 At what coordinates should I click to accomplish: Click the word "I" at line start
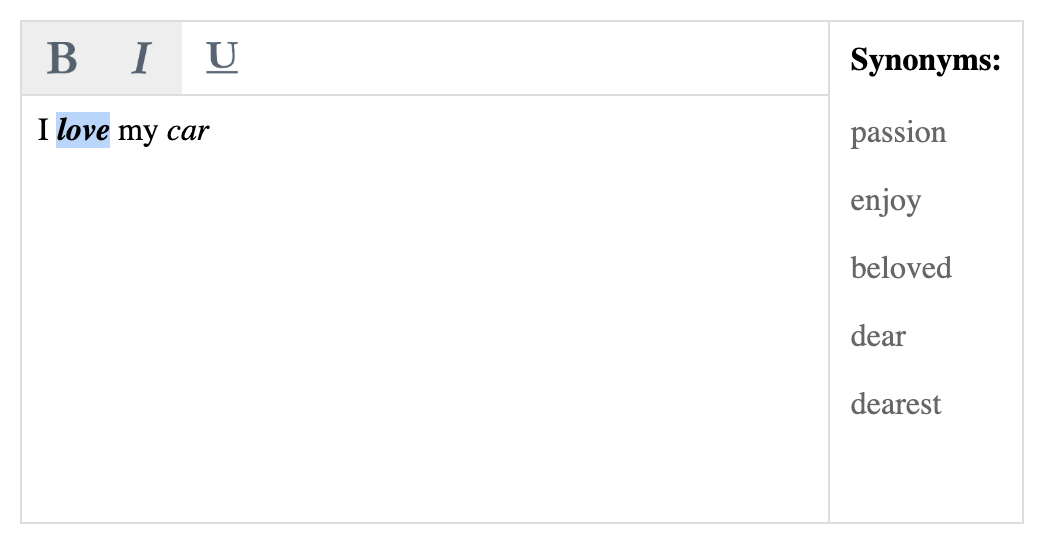point(43,131)
